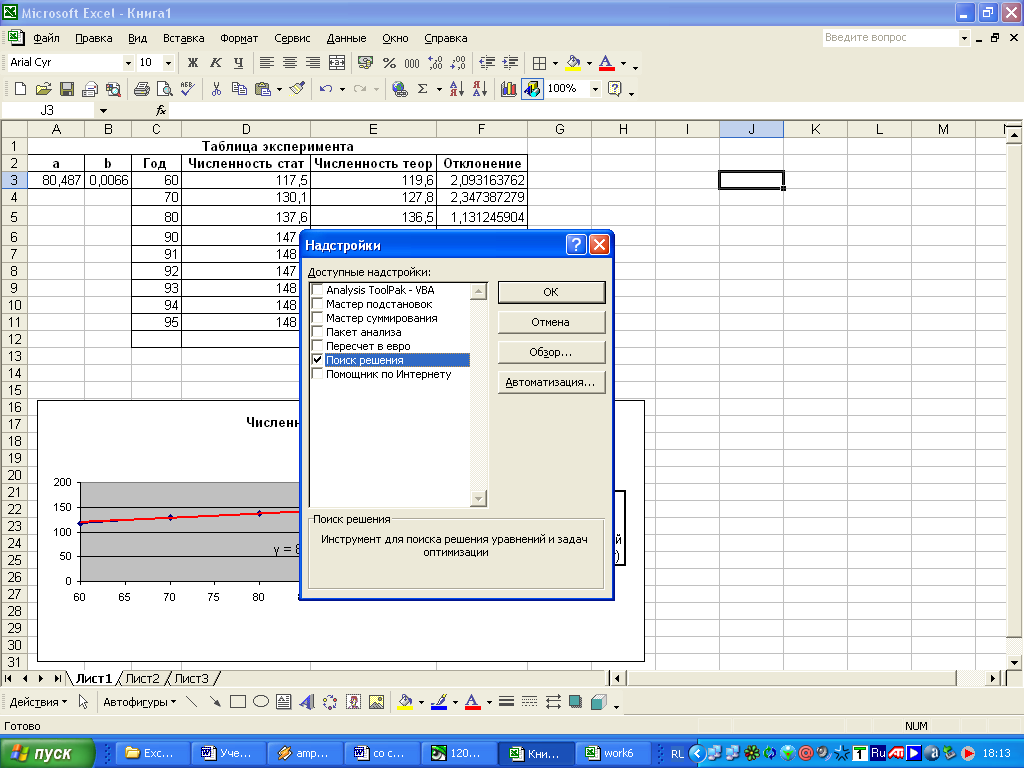1024x768 pixels.
Task: Open Chart Wizard icon
Action: click(509, 89)
